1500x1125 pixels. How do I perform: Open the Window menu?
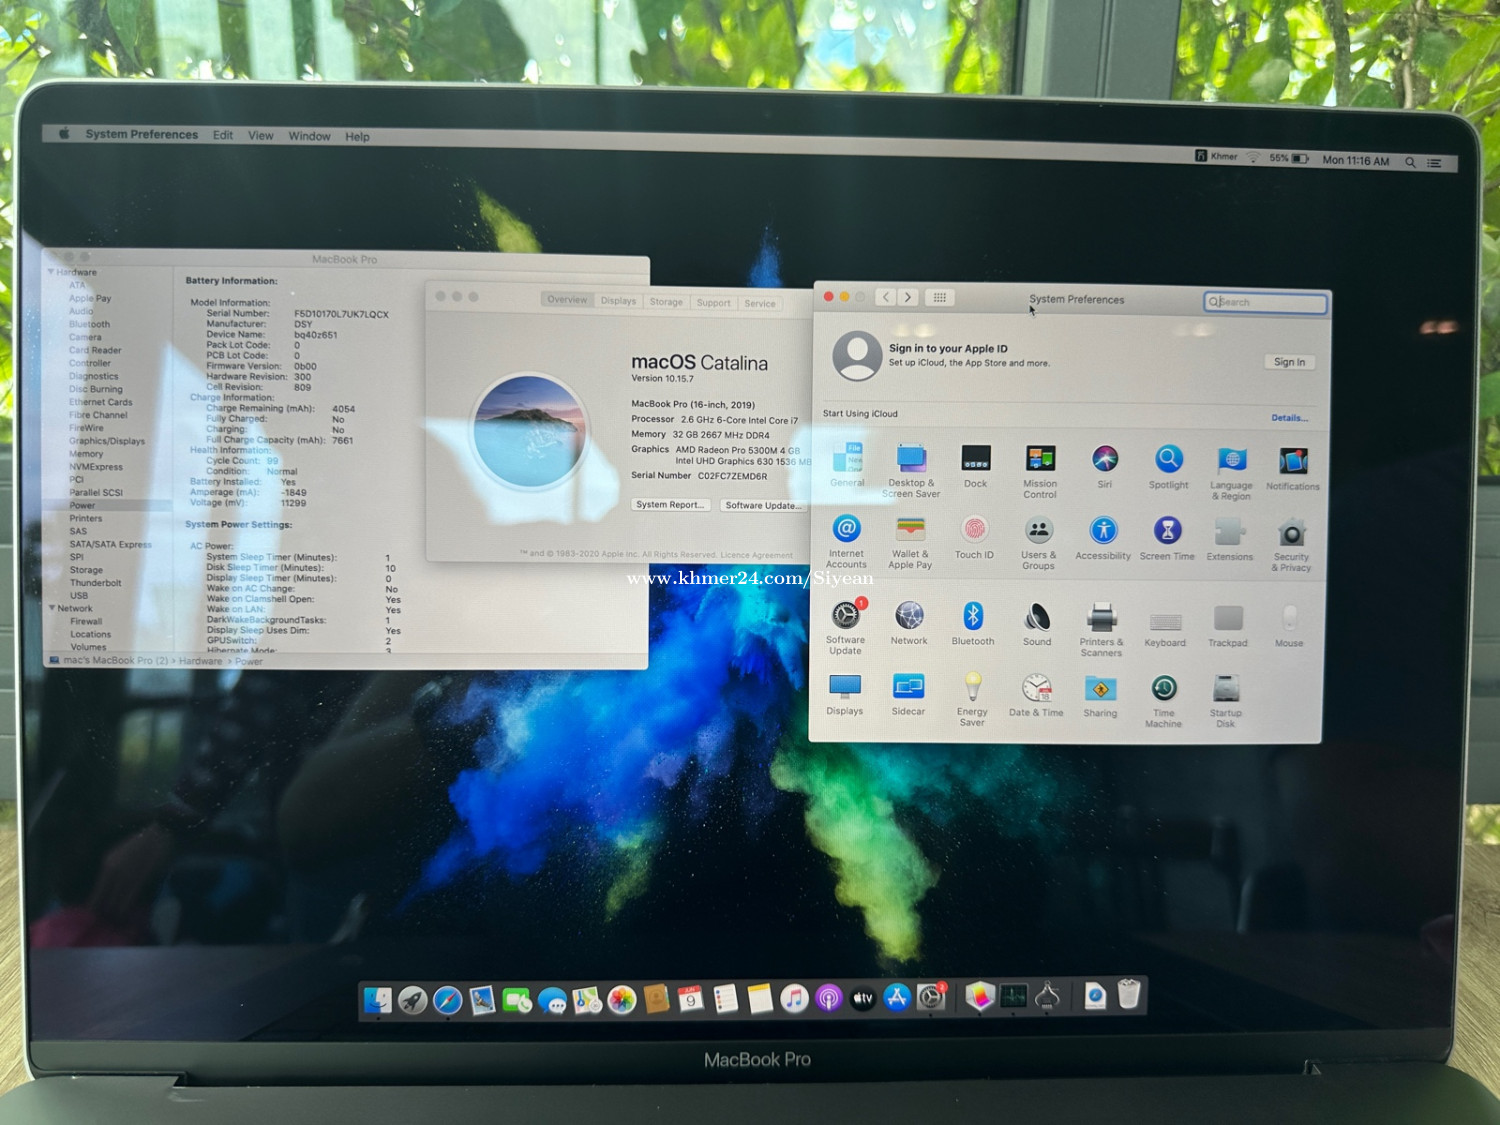(309, 136)
